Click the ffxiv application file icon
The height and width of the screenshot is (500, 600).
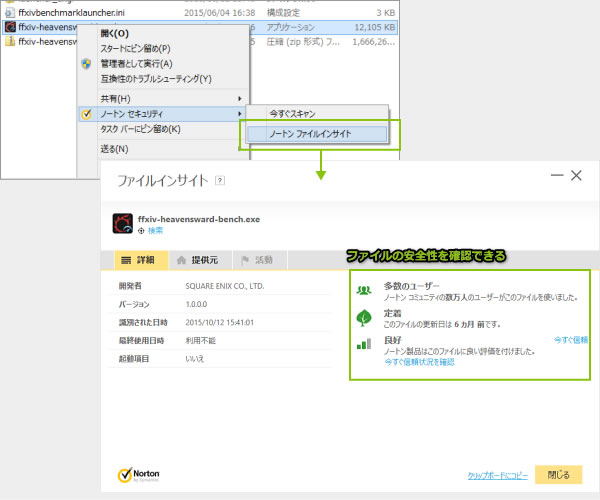(x=10, y=27)
